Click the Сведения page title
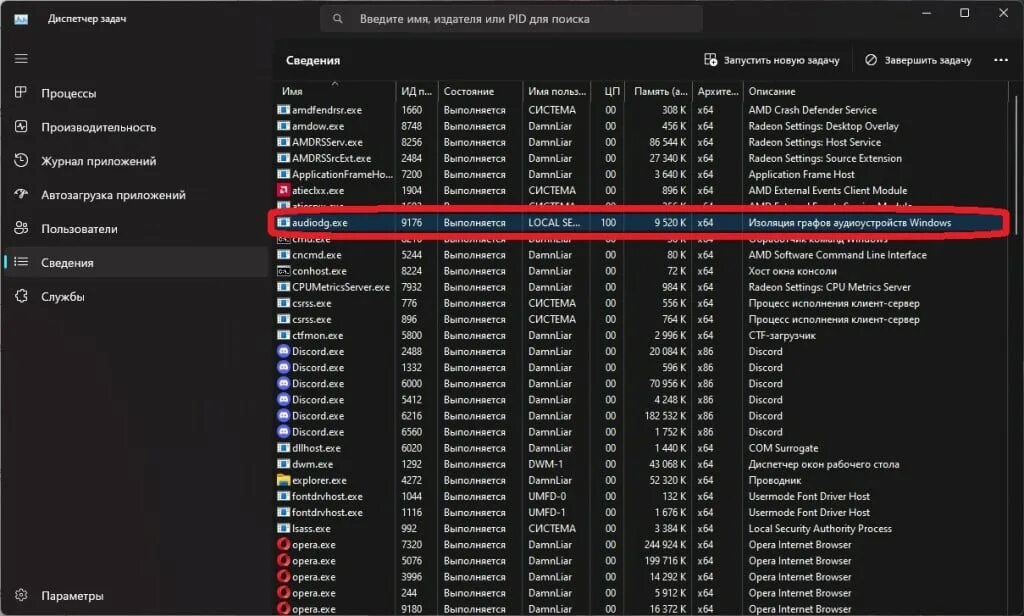 click(x=313, y=60)
